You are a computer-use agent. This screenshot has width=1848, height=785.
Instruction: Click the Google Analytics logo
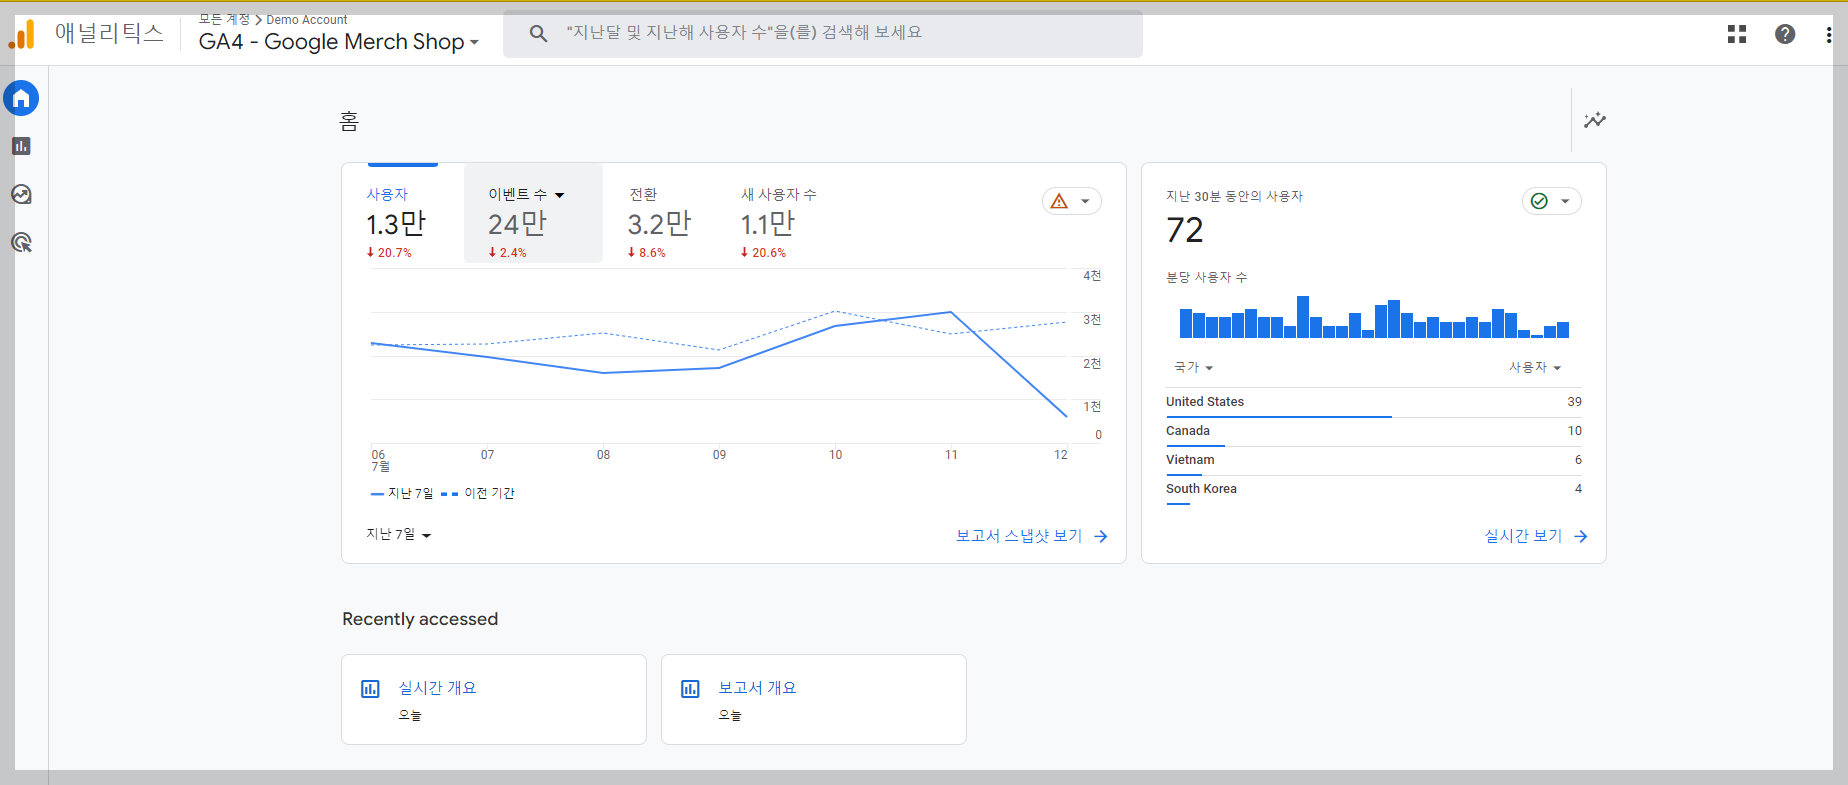tap(21, 34)
